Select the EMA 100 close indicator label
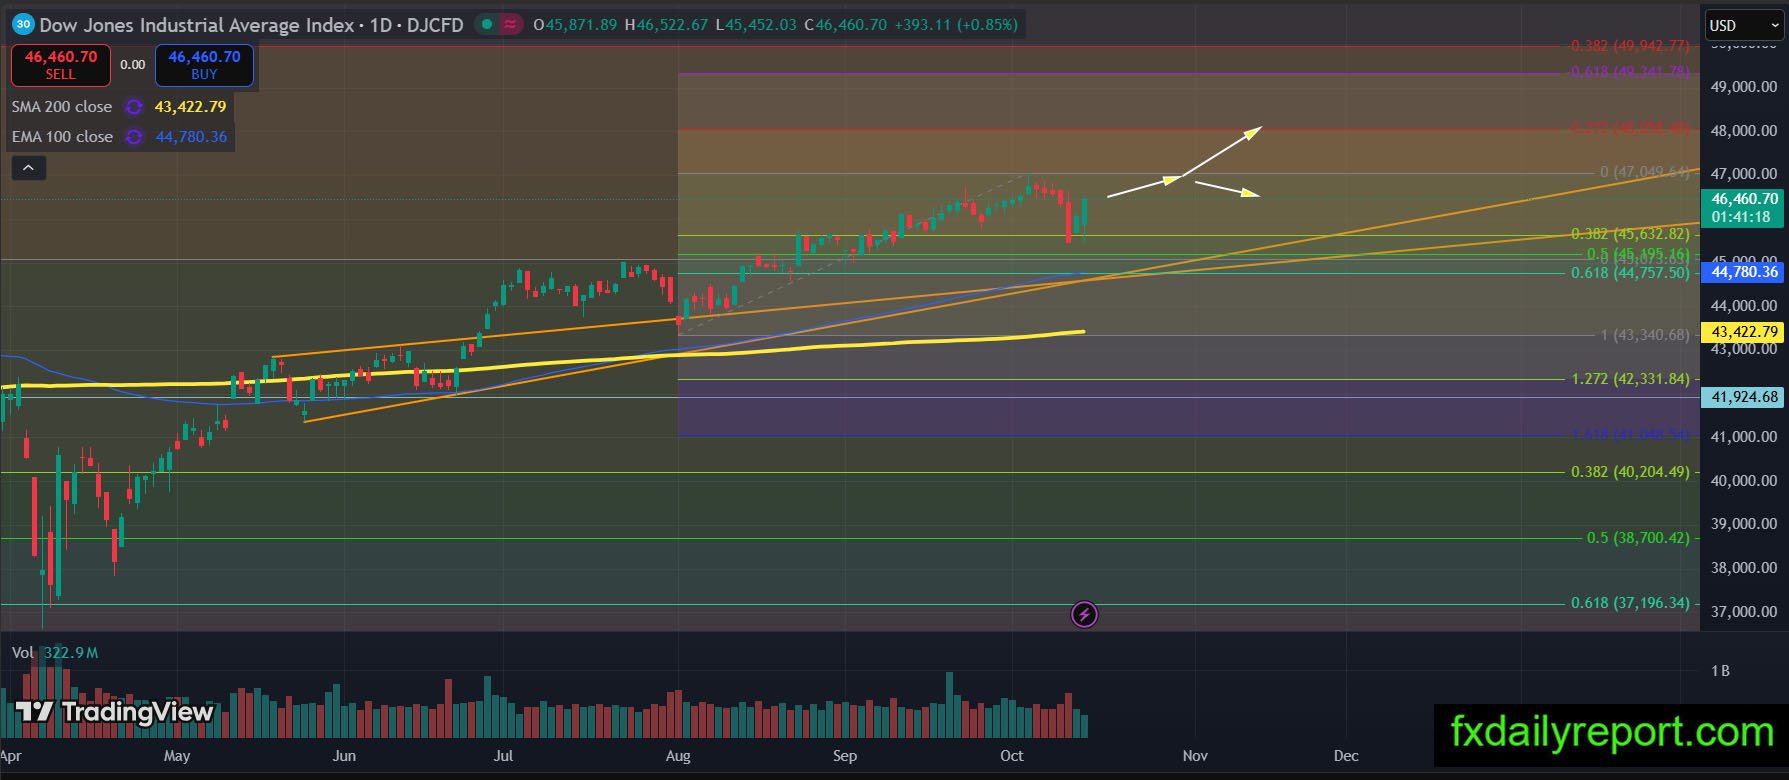The width and height of the screenshot is (1789, 780). tap(62, 137)
